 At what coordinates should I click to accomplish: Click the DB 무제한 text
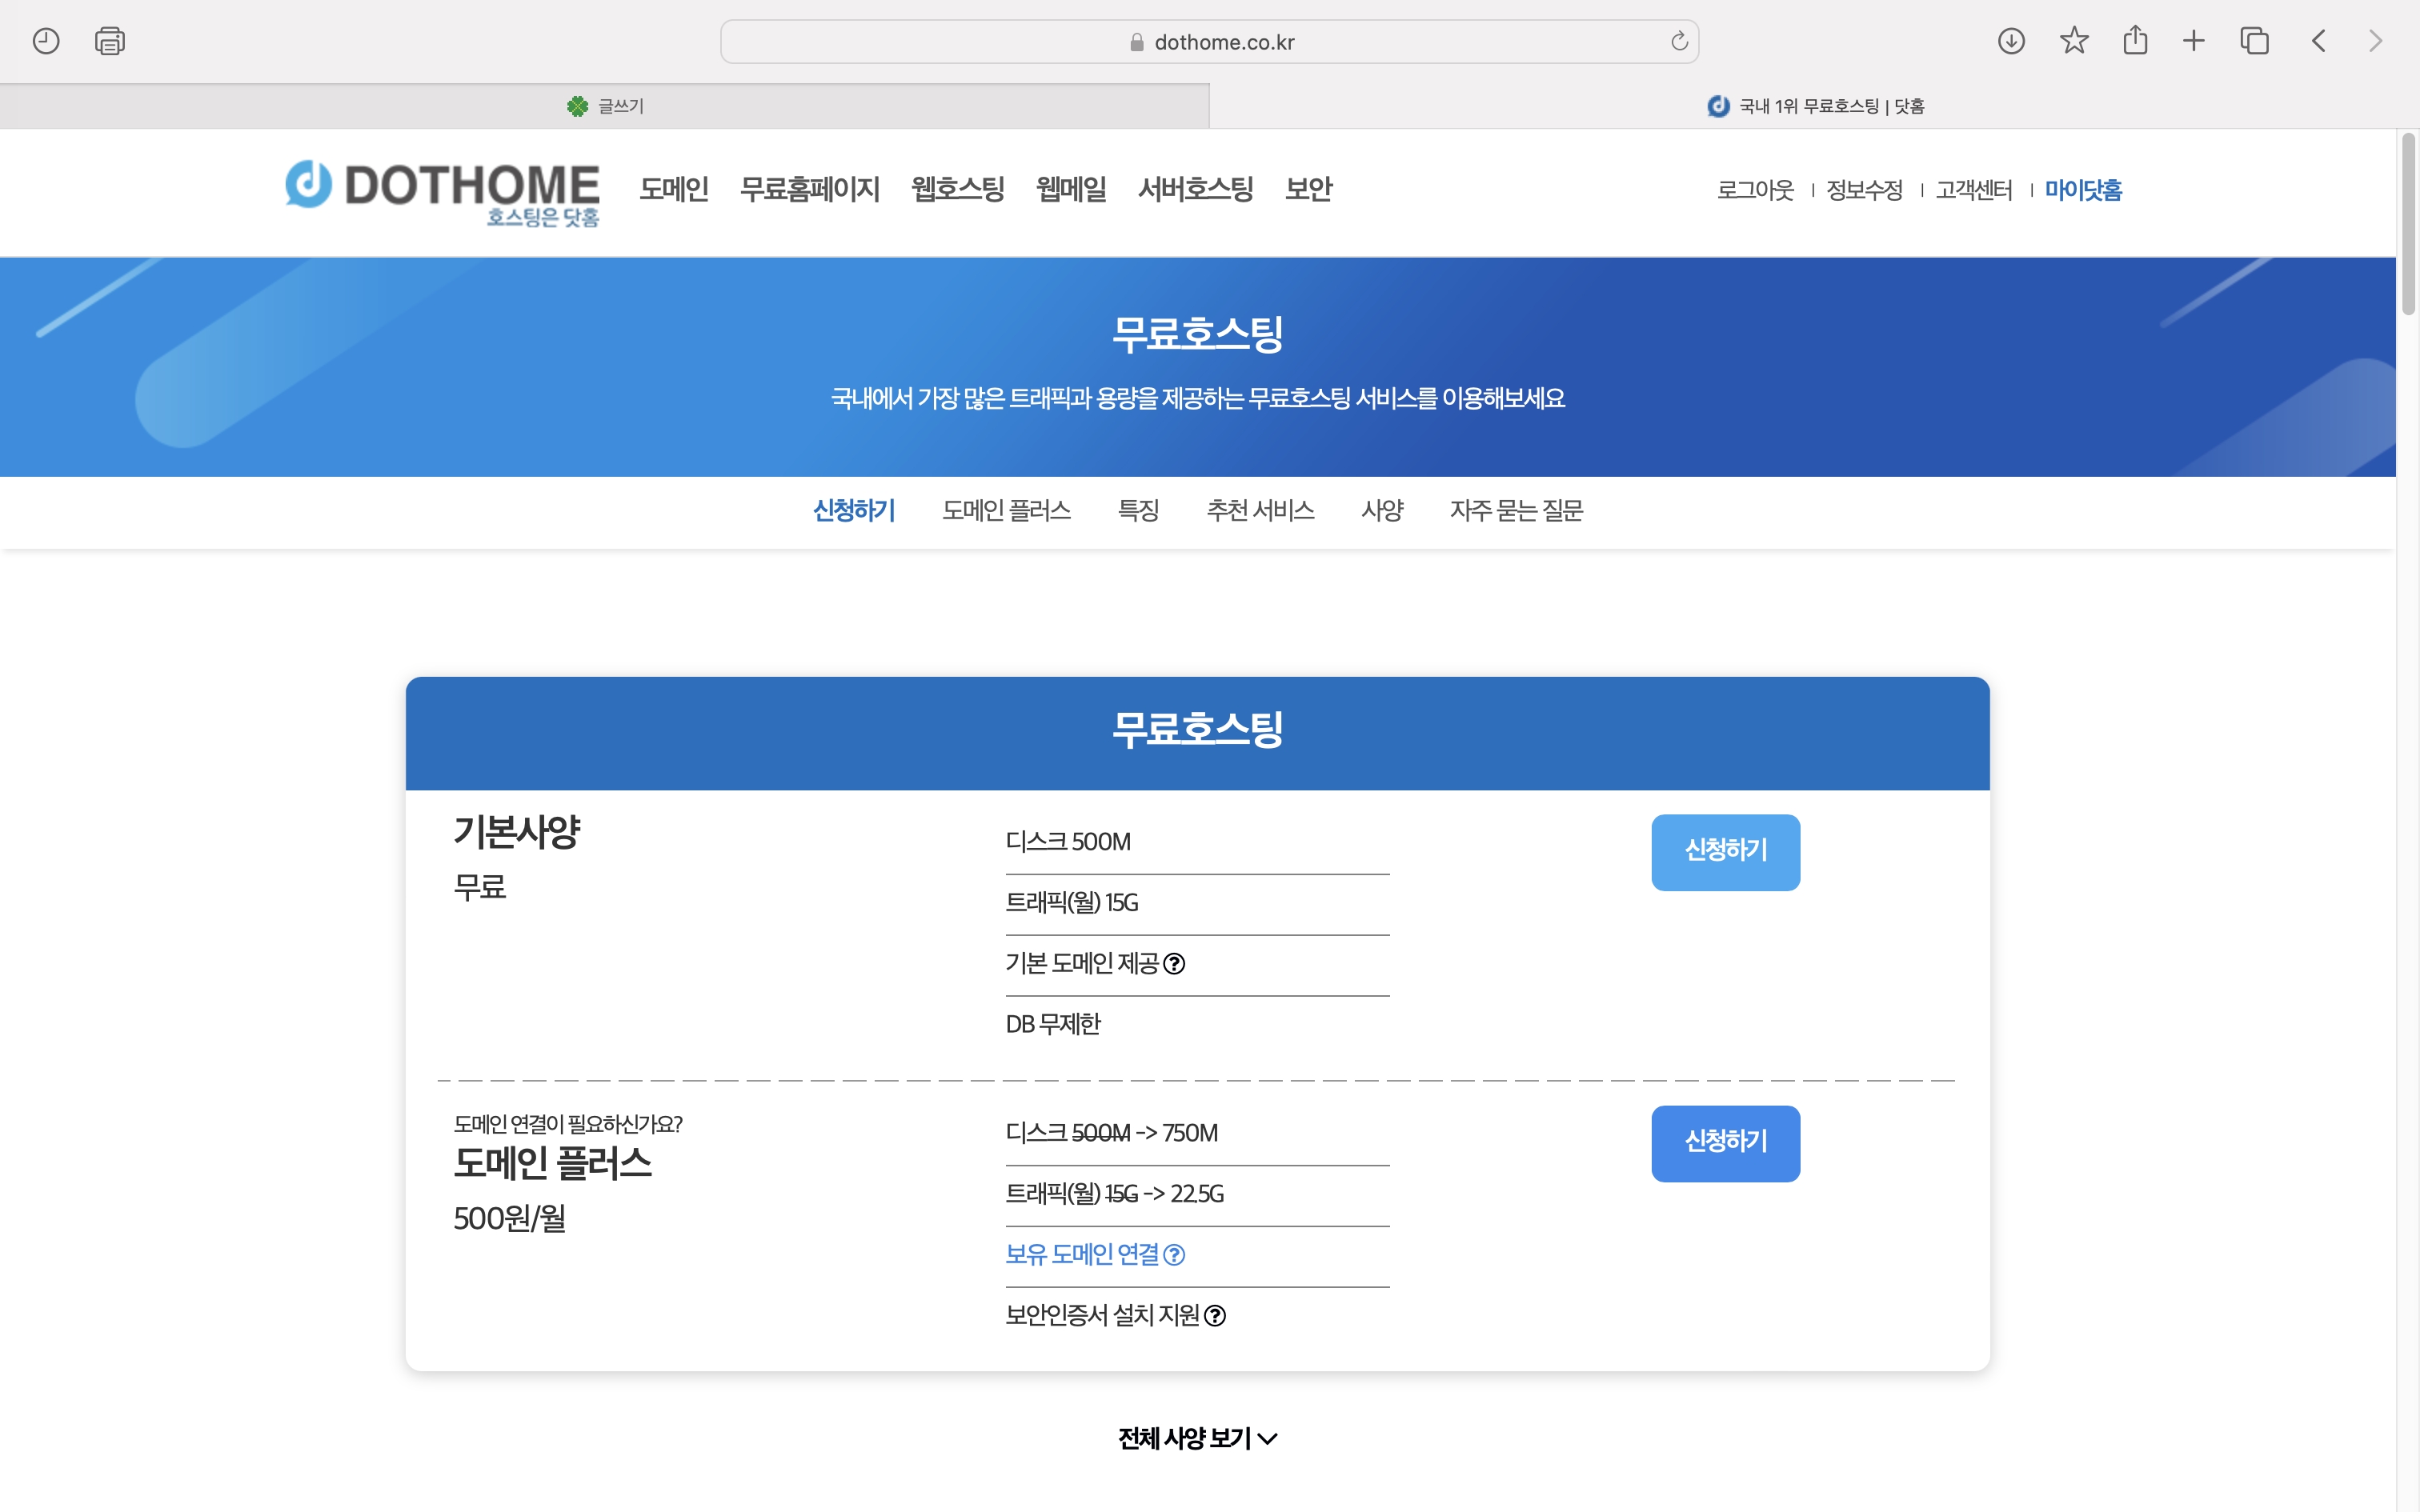pos(1052,1025)
